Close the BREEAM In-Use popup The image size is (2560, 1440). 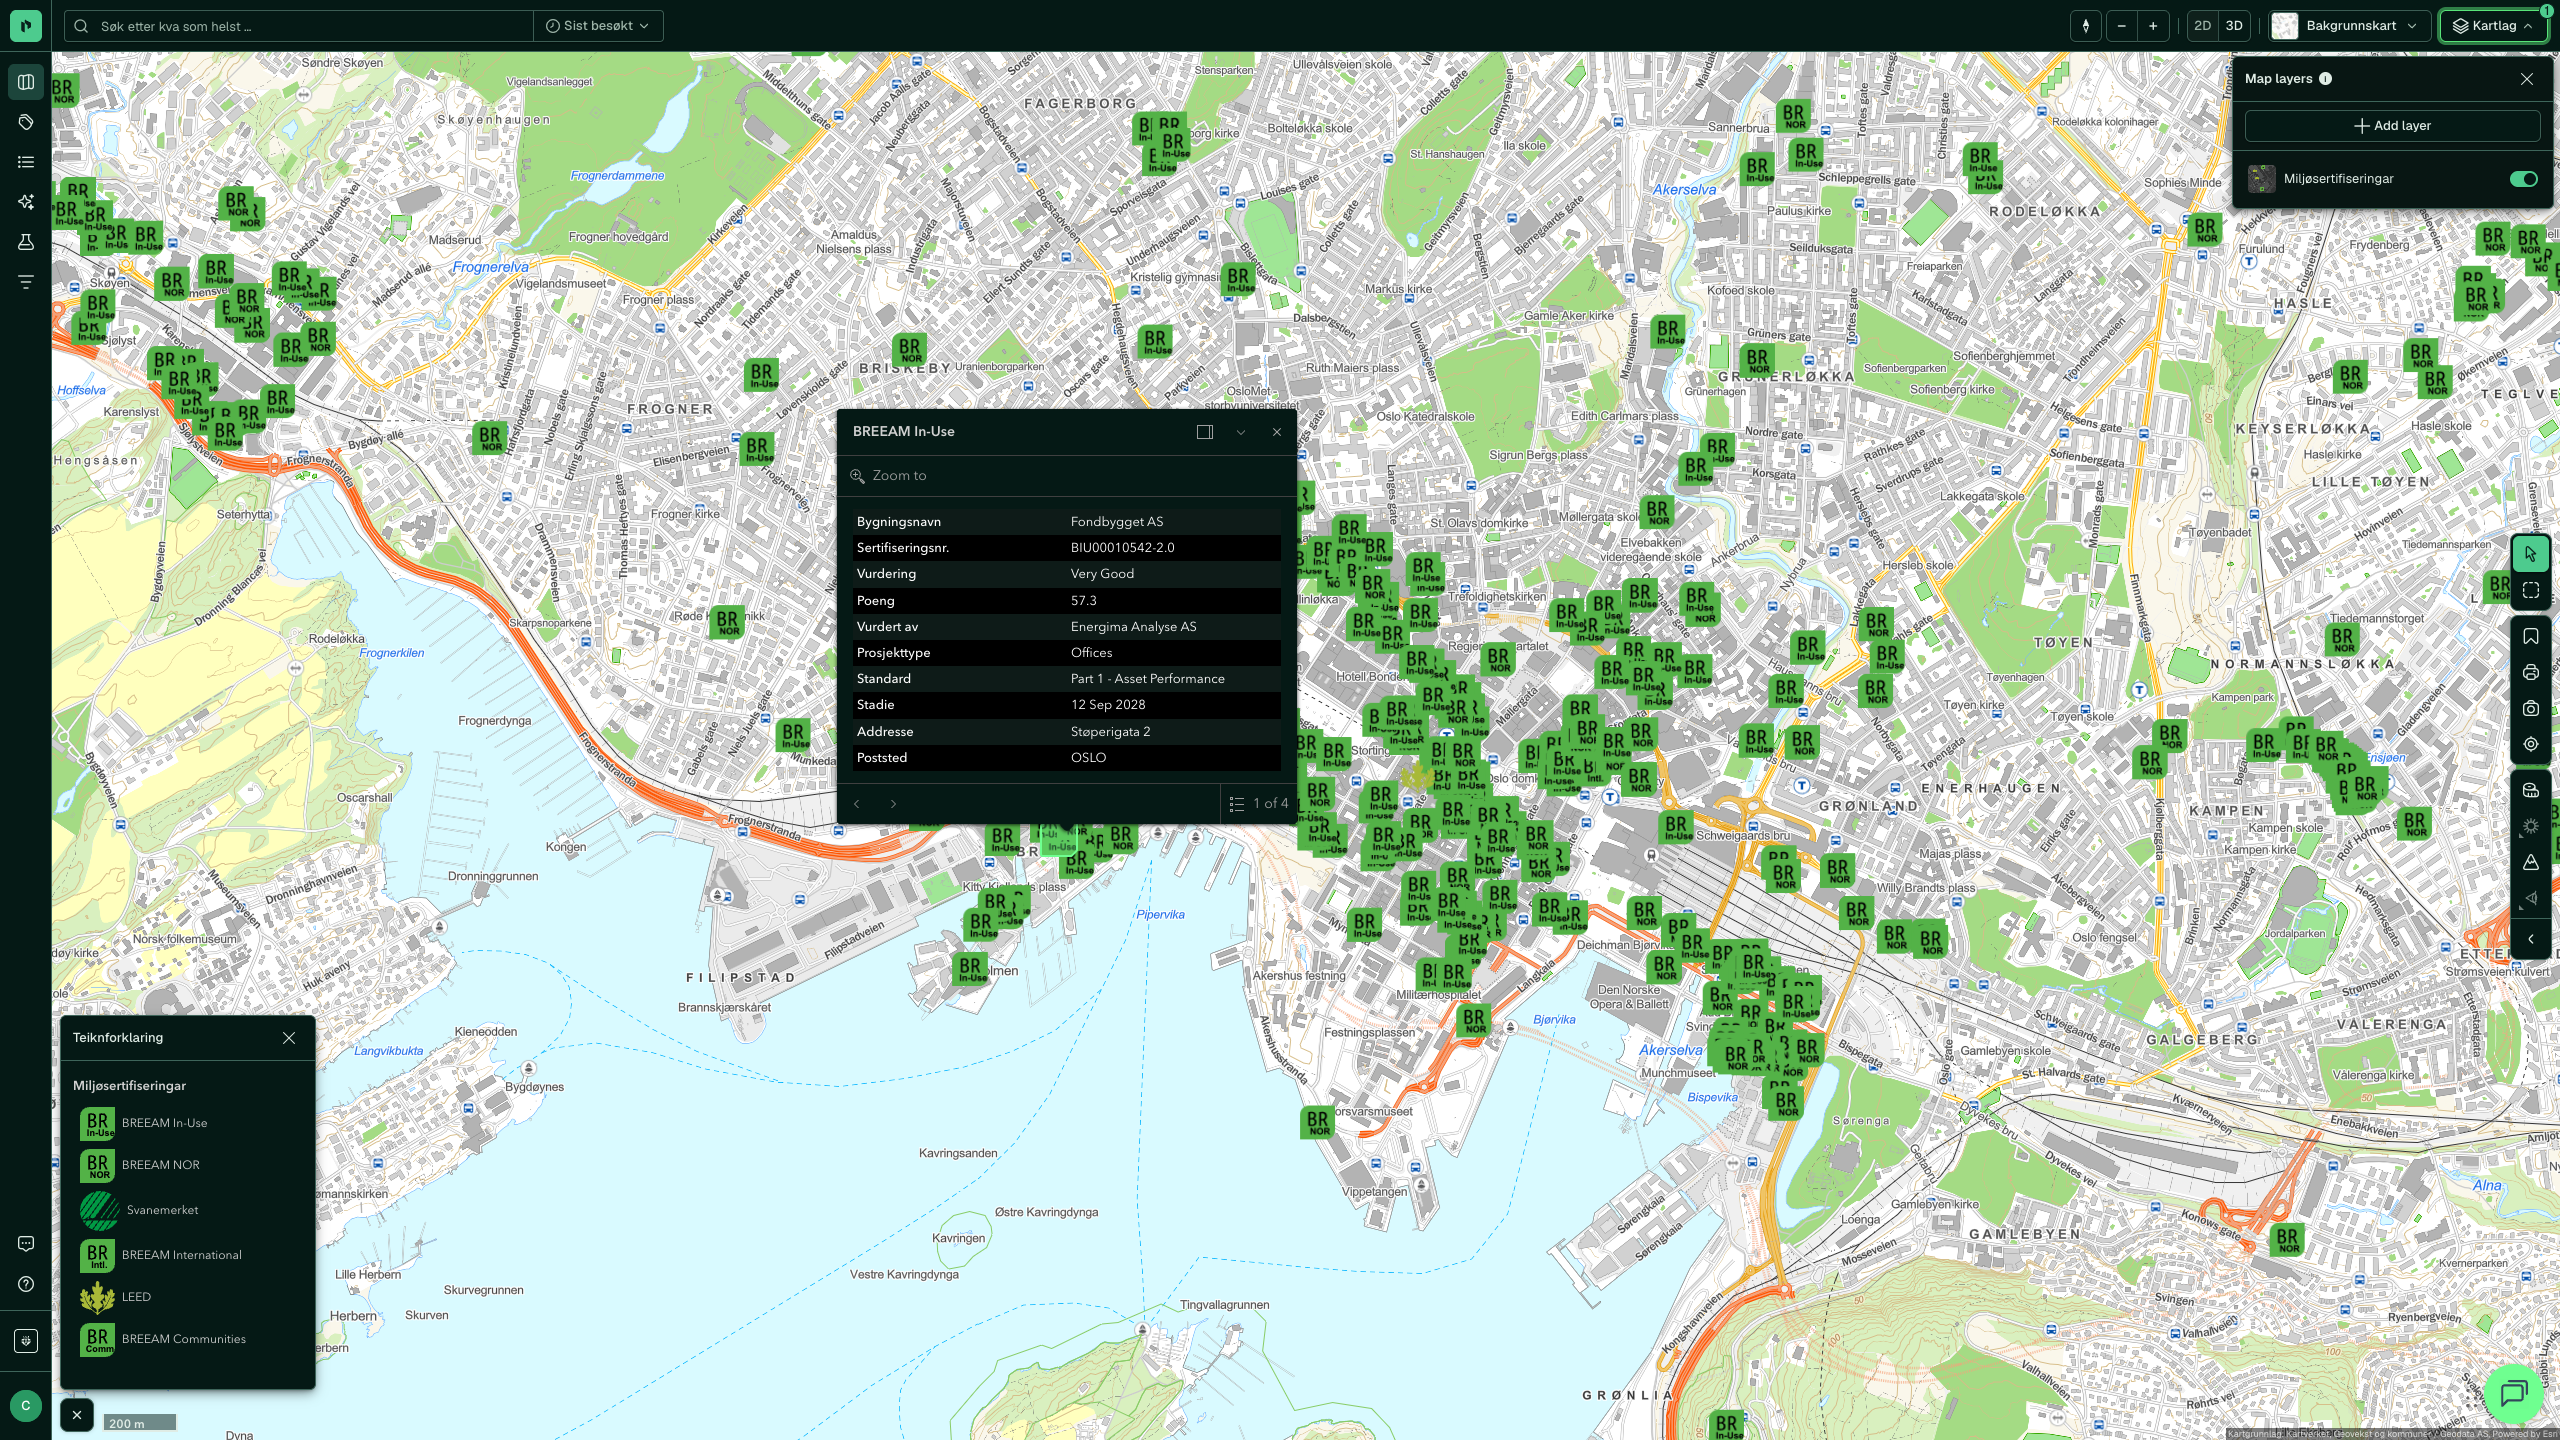pos(1276,432)
